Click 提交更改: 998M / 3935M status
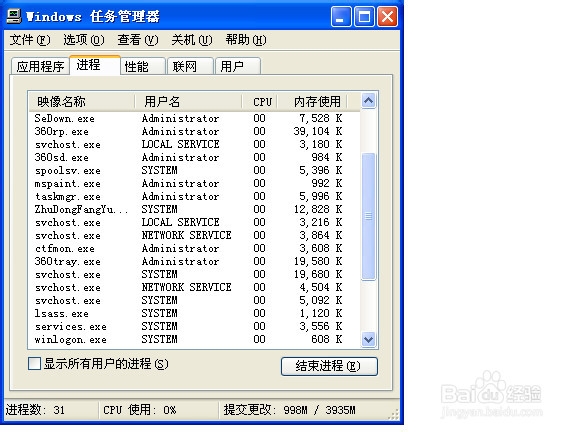576x432 pixels. [x=289, y=410]
